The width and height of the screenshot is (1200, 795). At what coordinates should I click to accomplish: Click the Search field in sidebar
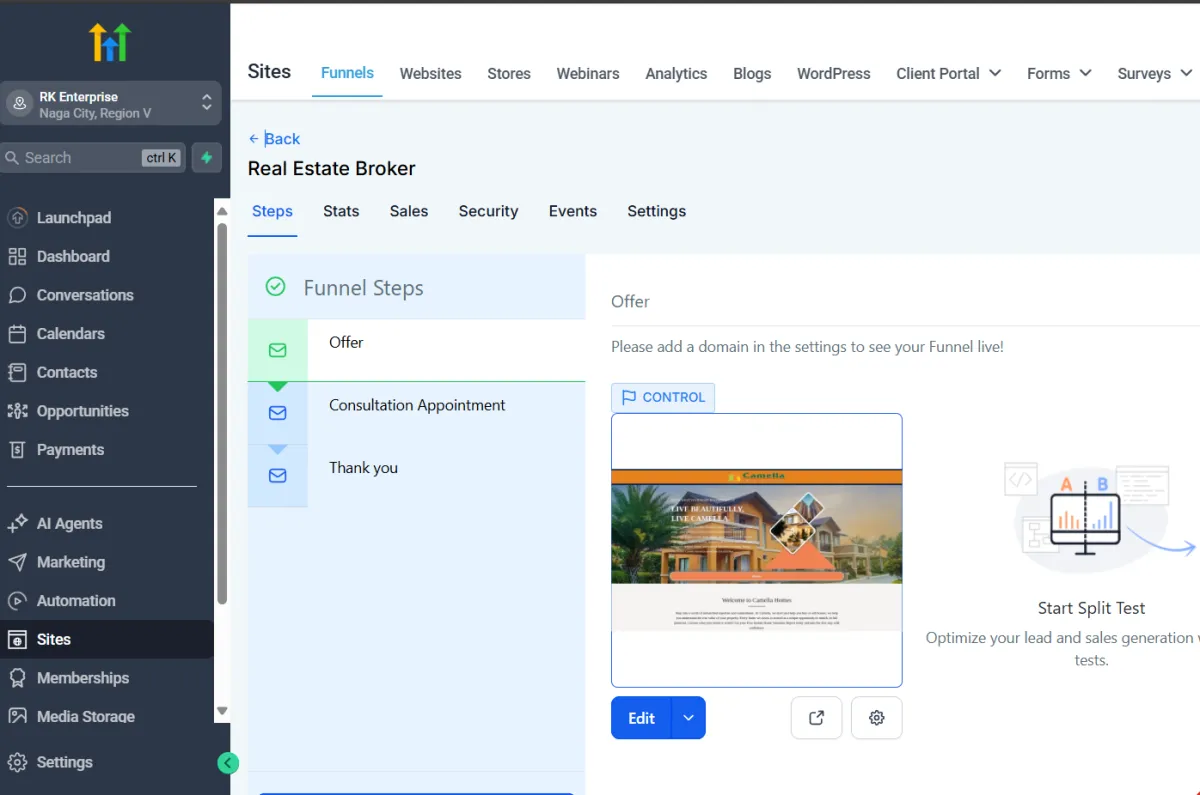coord(93,158)
